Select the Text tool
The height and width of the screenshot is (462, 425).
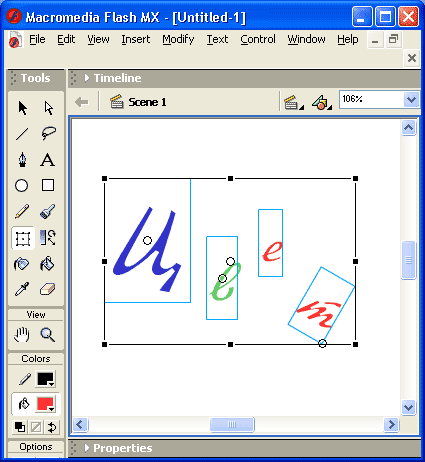click(48, 160)
